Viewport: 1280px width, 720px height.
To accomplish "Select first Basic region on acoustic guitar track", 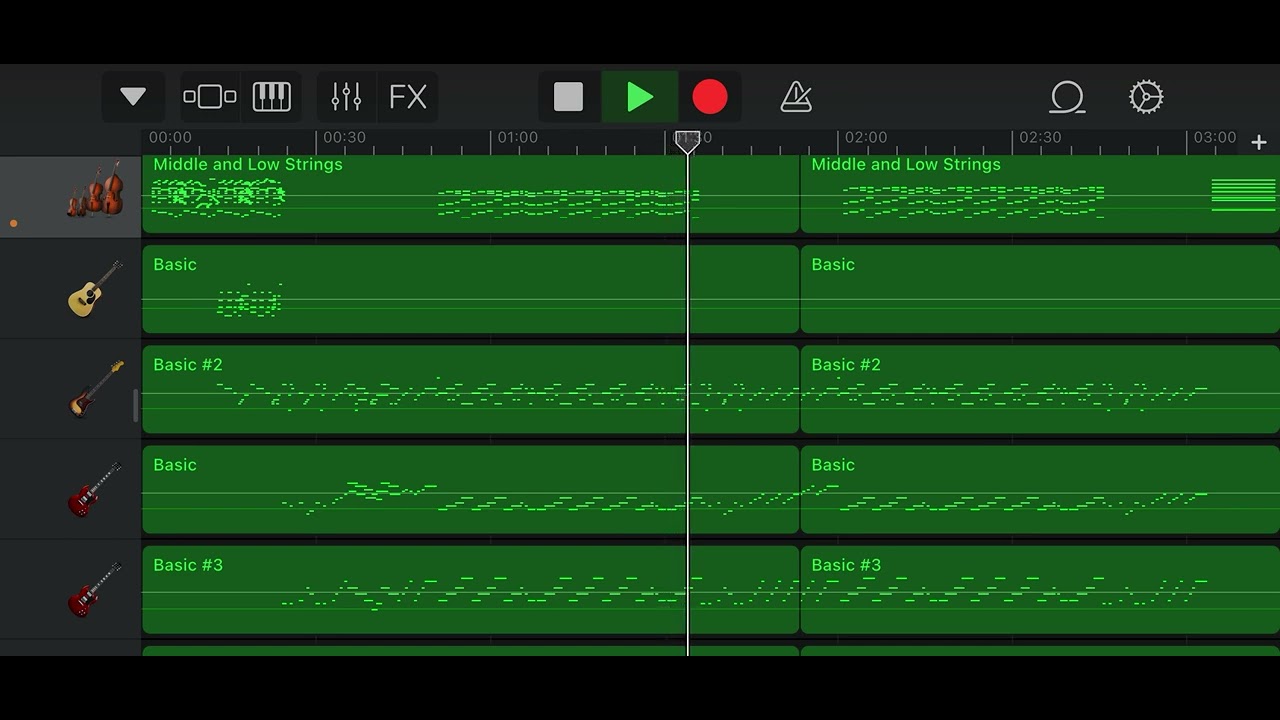I will click(471, 289).
